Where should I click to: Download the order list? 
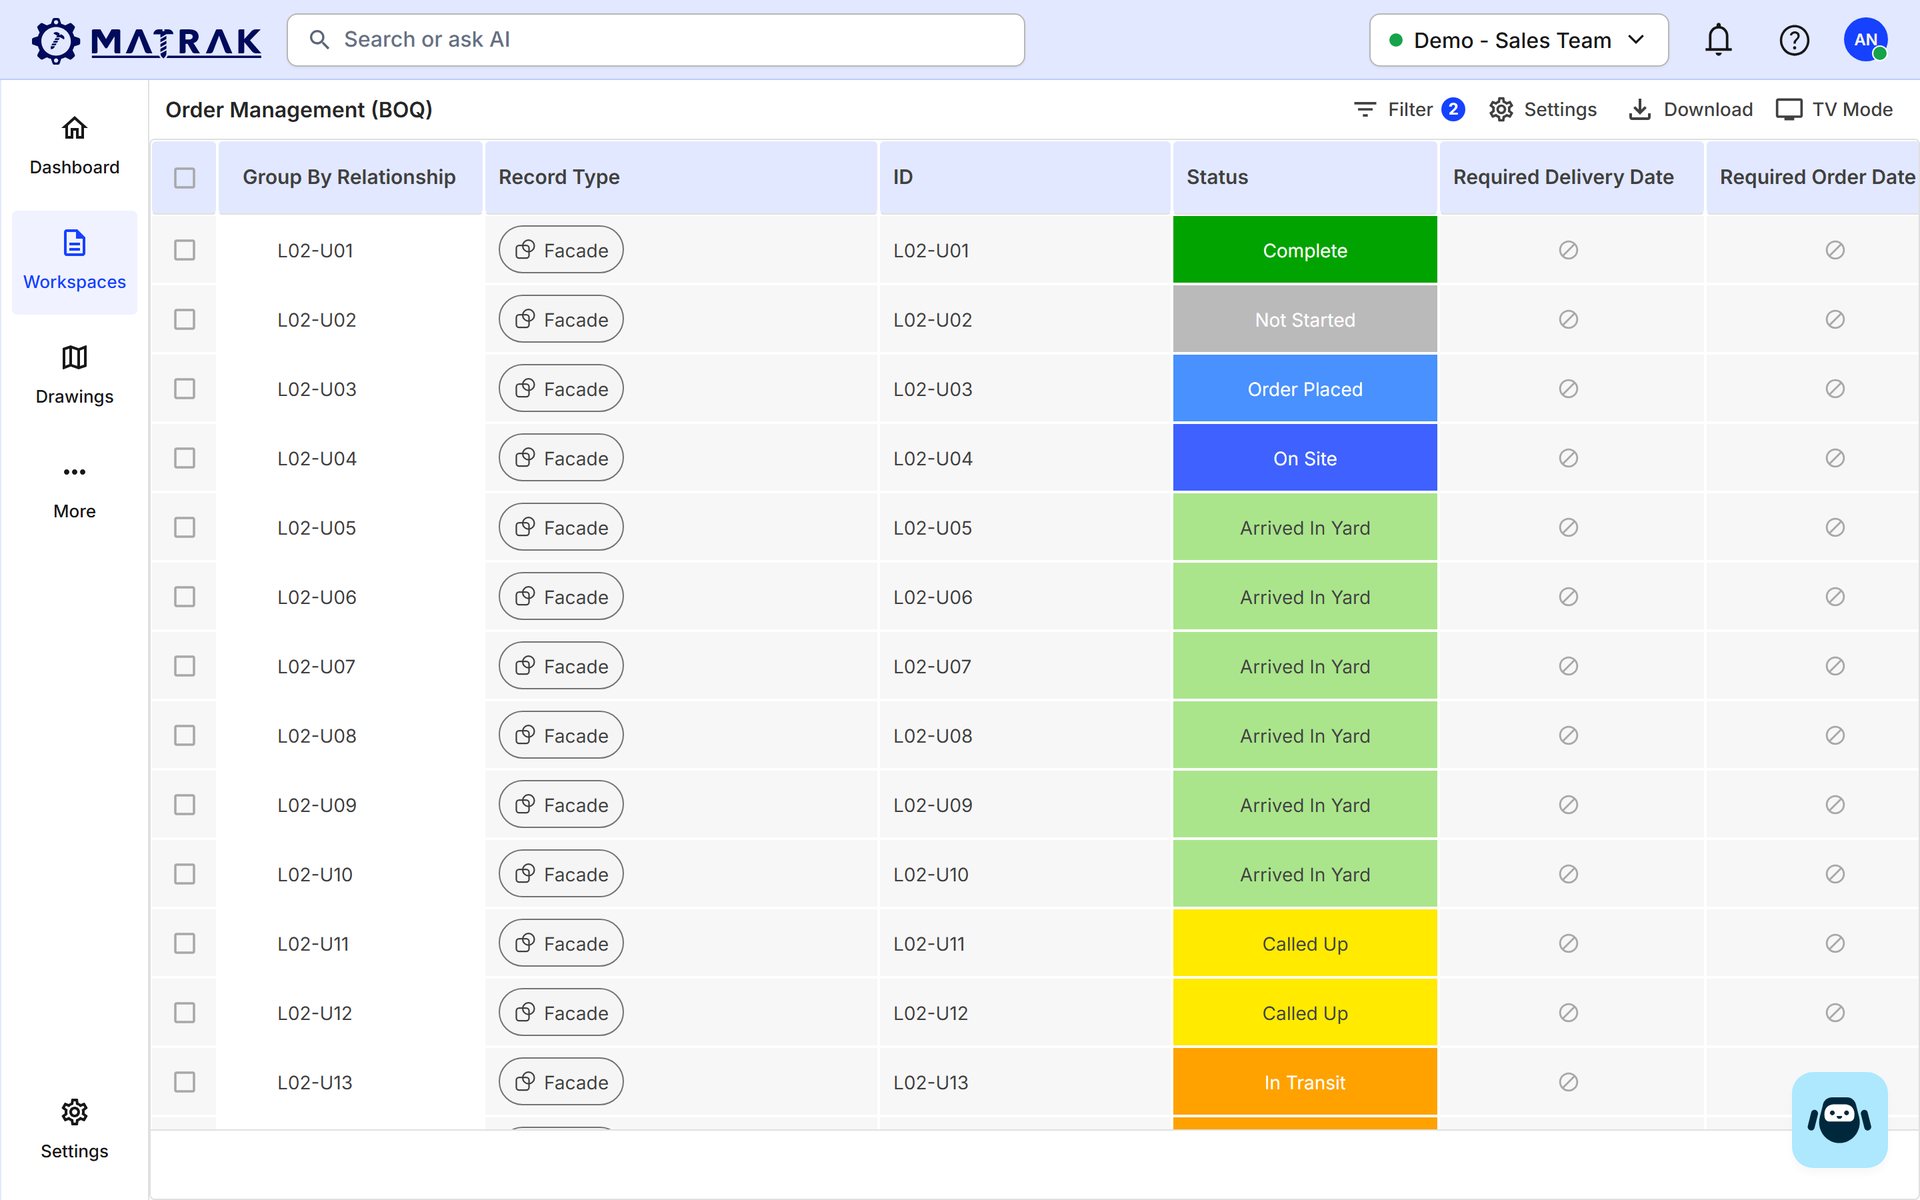coord(1690,109)
